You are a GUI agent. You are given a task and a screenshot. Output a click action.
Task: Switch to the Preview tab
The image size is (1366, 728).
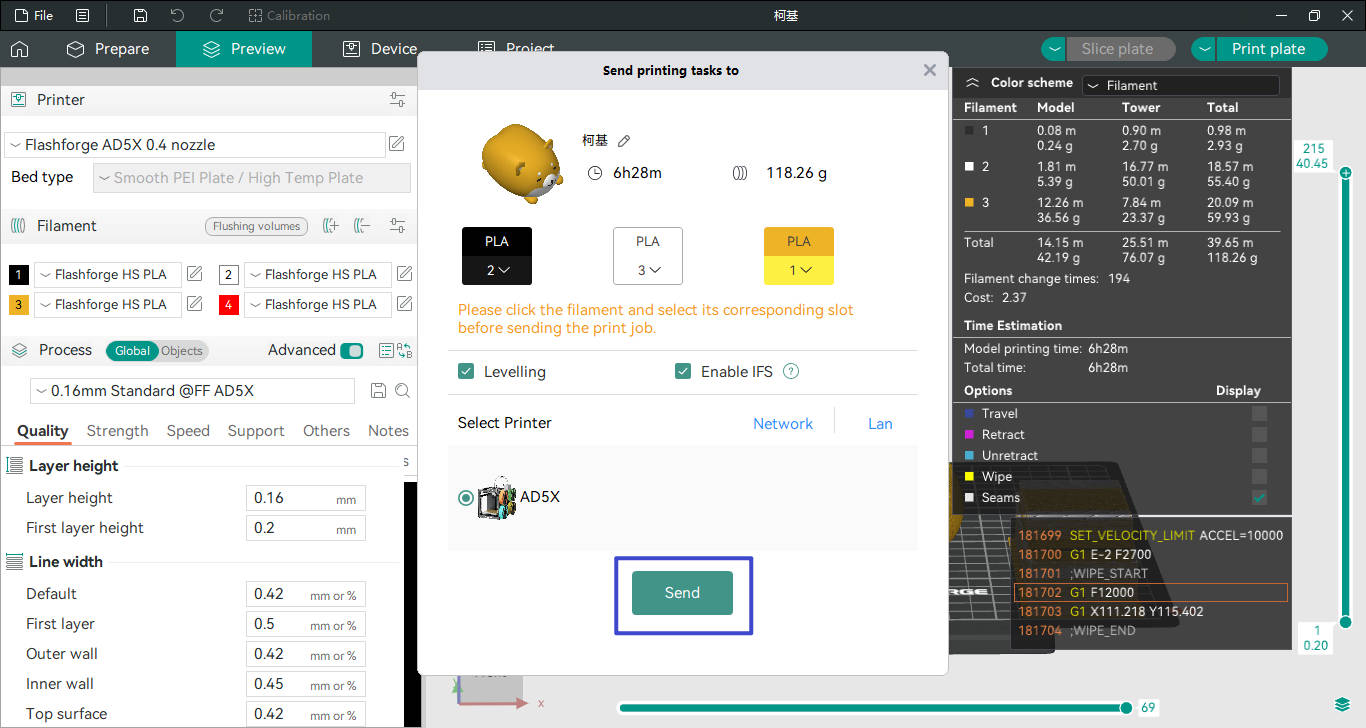244,49
